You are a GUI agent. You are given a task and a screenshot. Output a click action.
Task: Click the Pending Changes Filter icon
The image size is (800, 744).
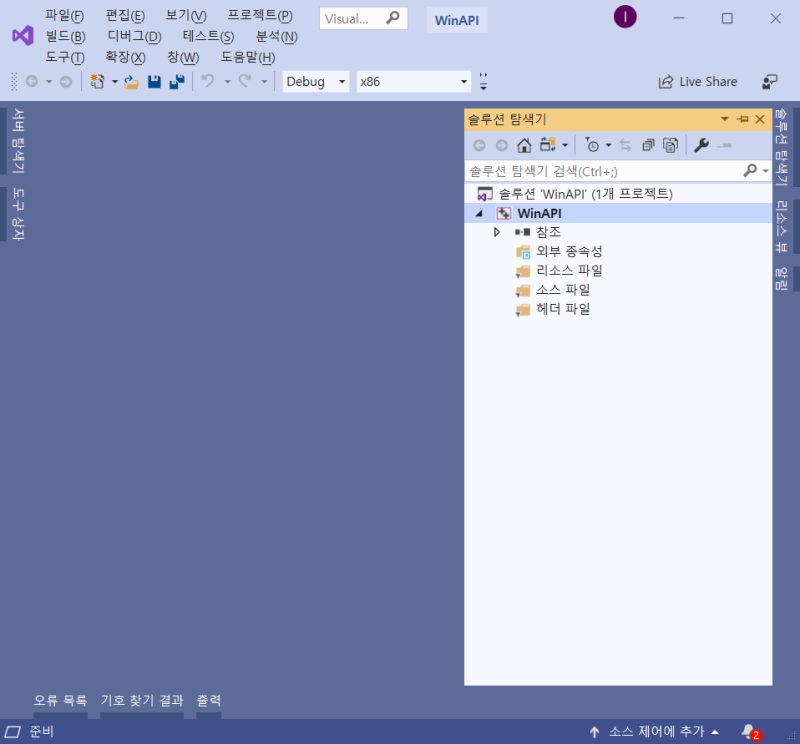[x=592, y=145]
